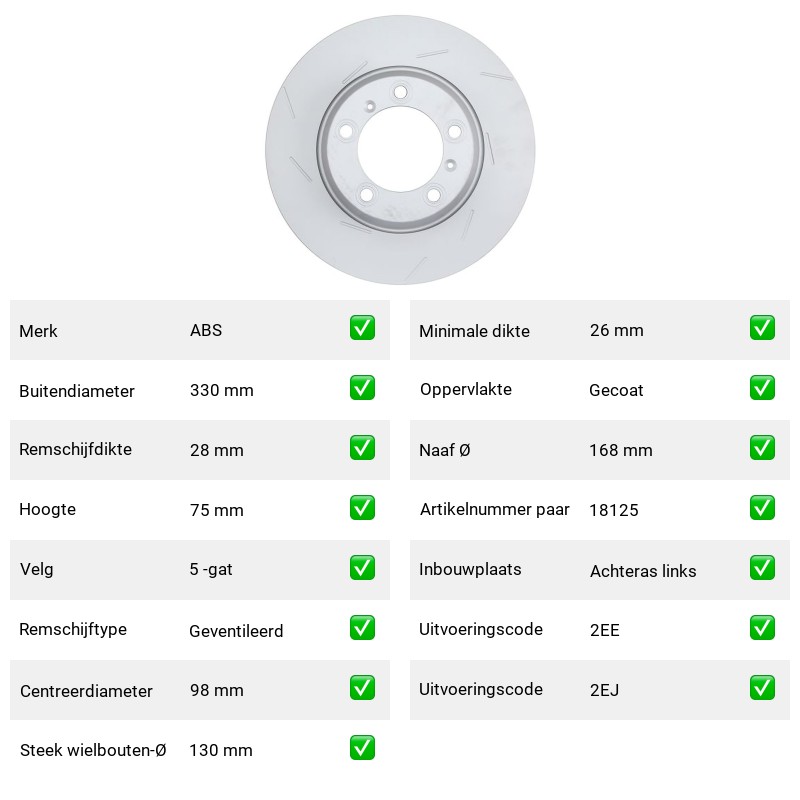Click the Uitvoeringscode 2EJ value text
The image size is (800, 800).
click(605, 690)
